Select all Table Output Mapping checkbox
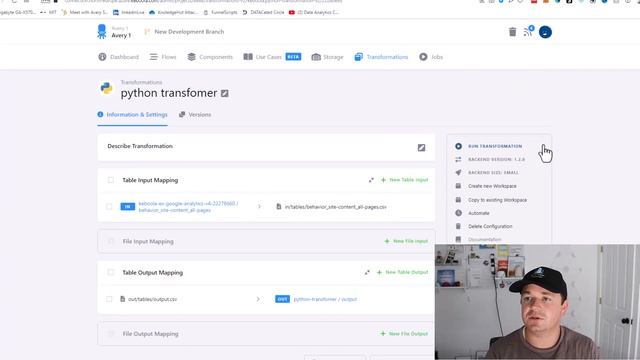This screenshot has width=640, height=360. [111, 272]
